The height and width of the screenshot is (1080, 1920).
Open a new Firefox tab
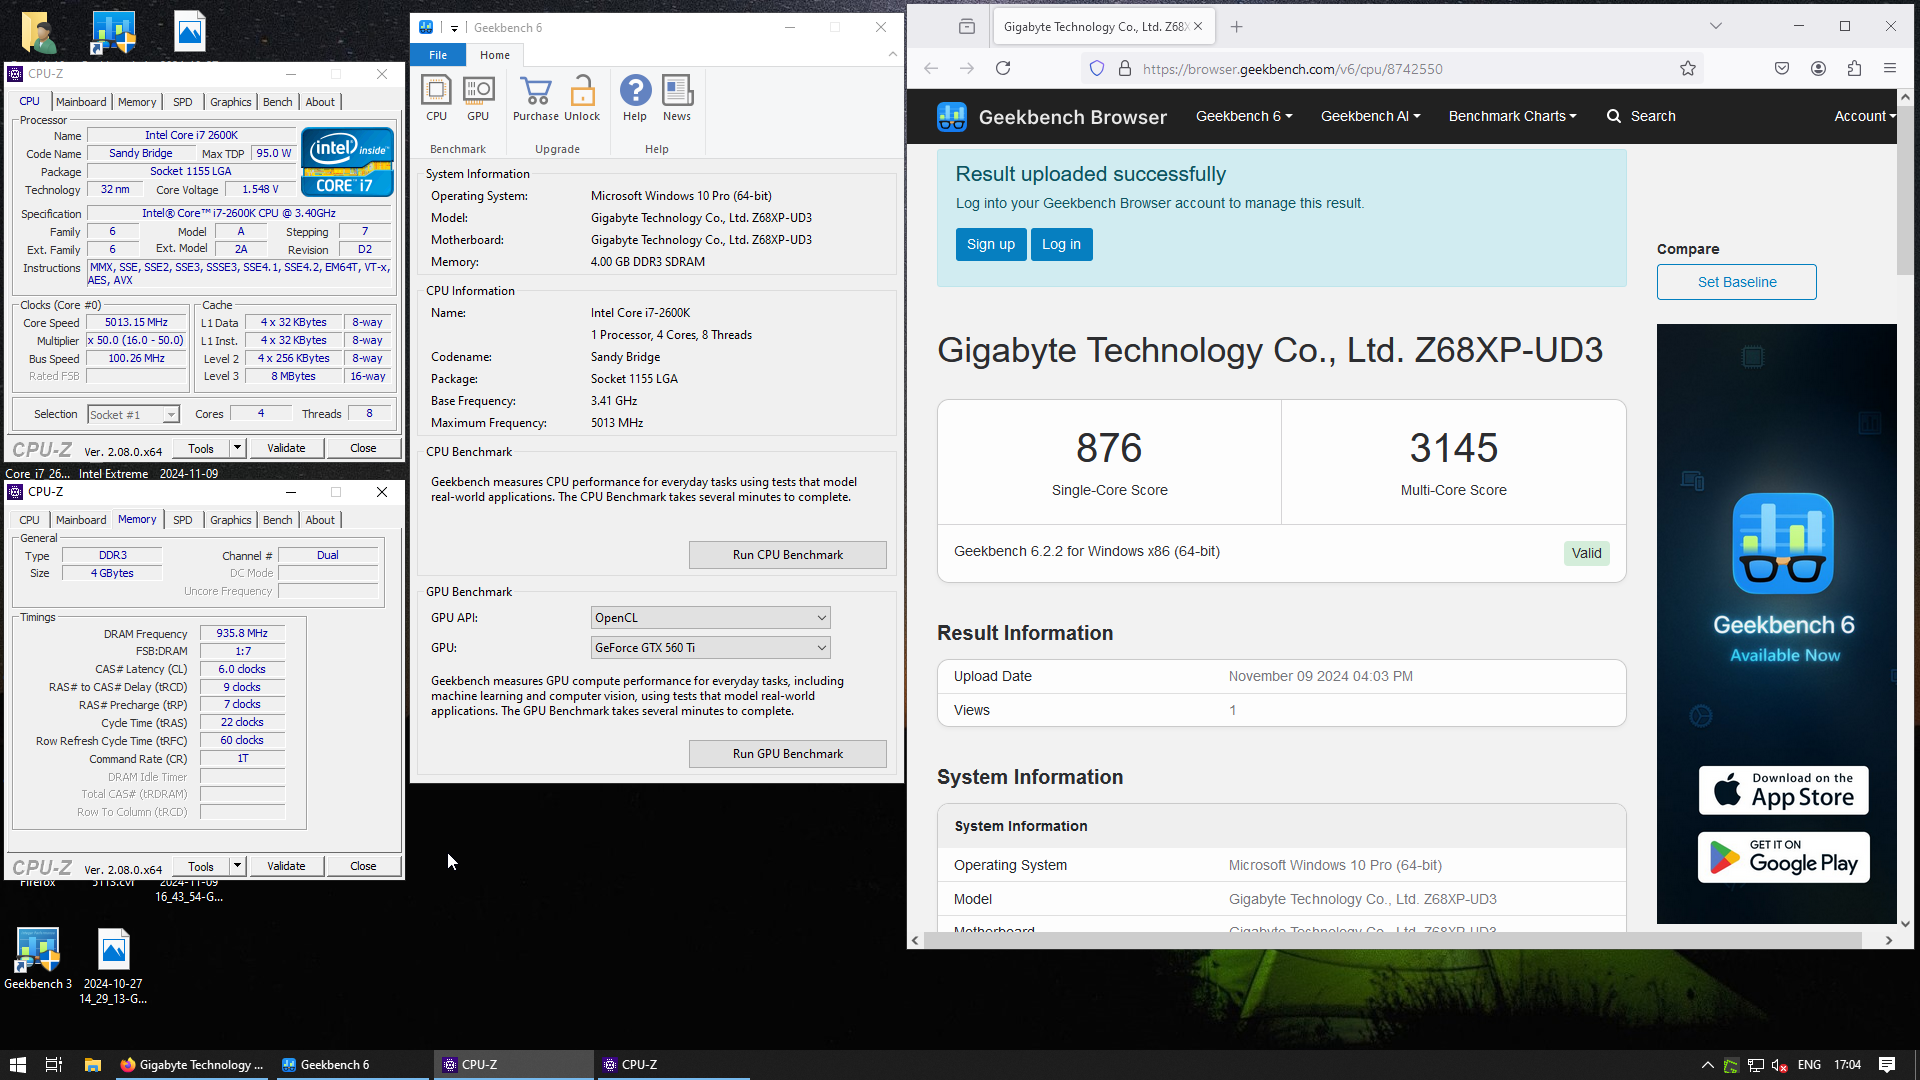(x=1237, y=27)
